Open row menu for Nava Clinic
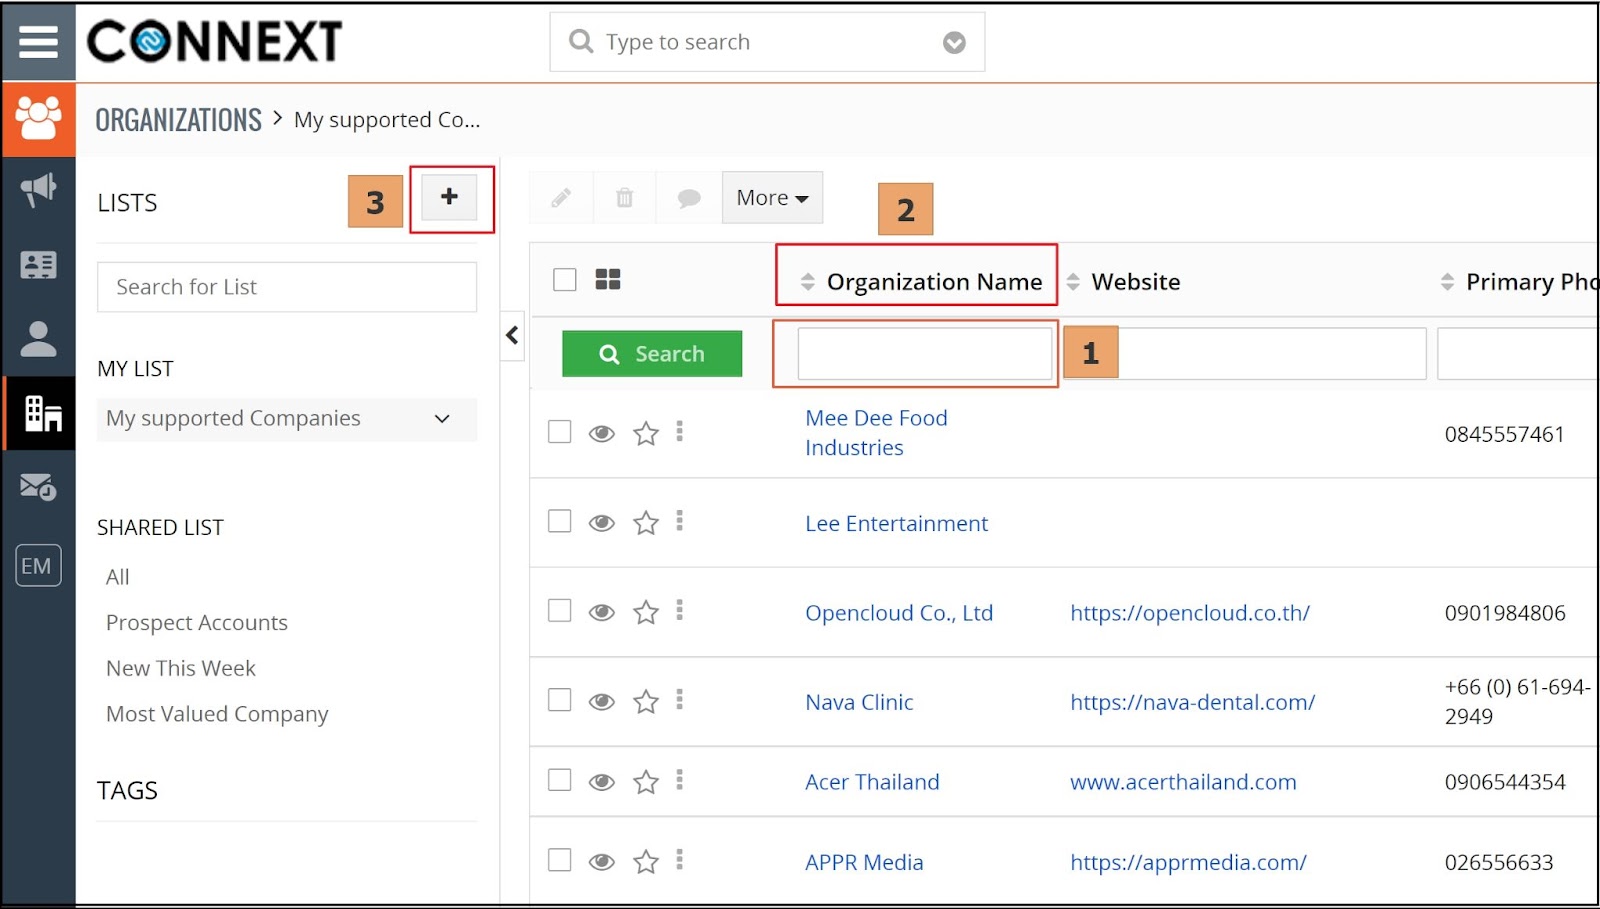 click(680, 699)
